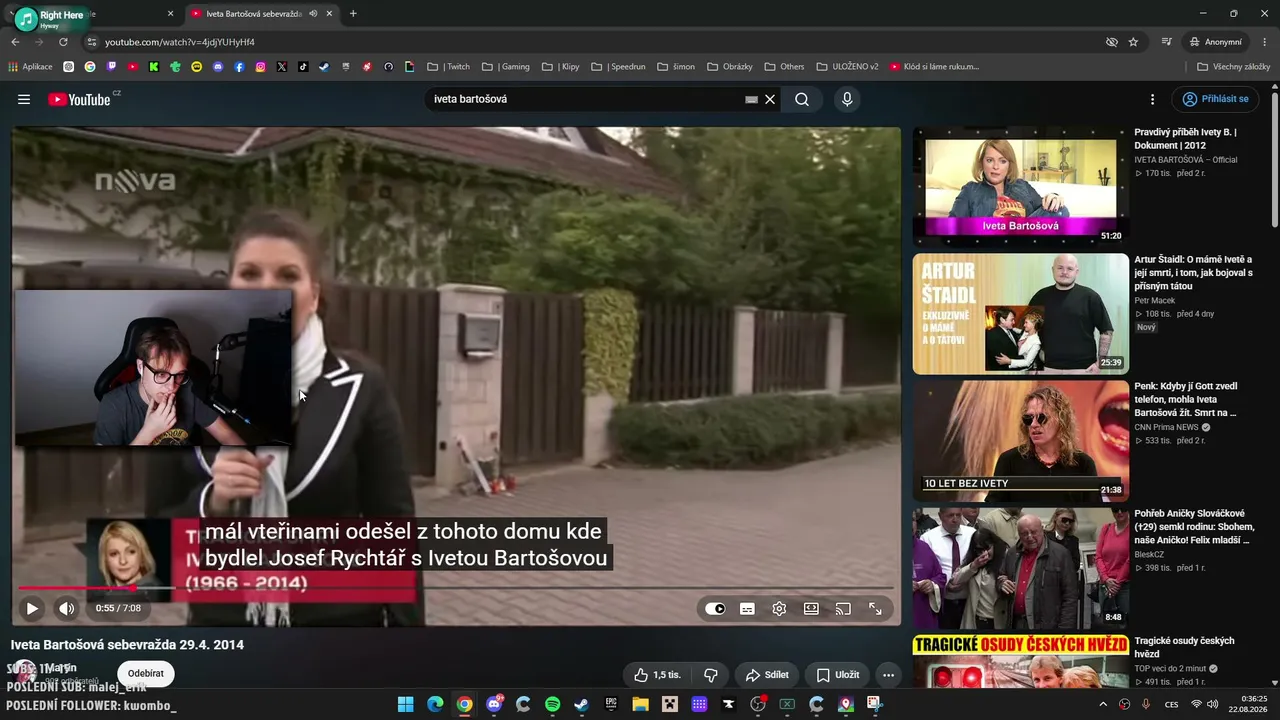
Task: Open the Chrome three-dot menu
Action: point(1265,42)
